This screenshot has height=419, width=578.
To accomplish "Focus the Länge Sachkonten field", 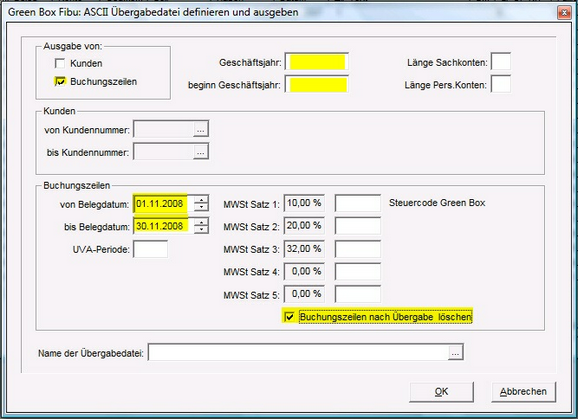I will [501, 62].
